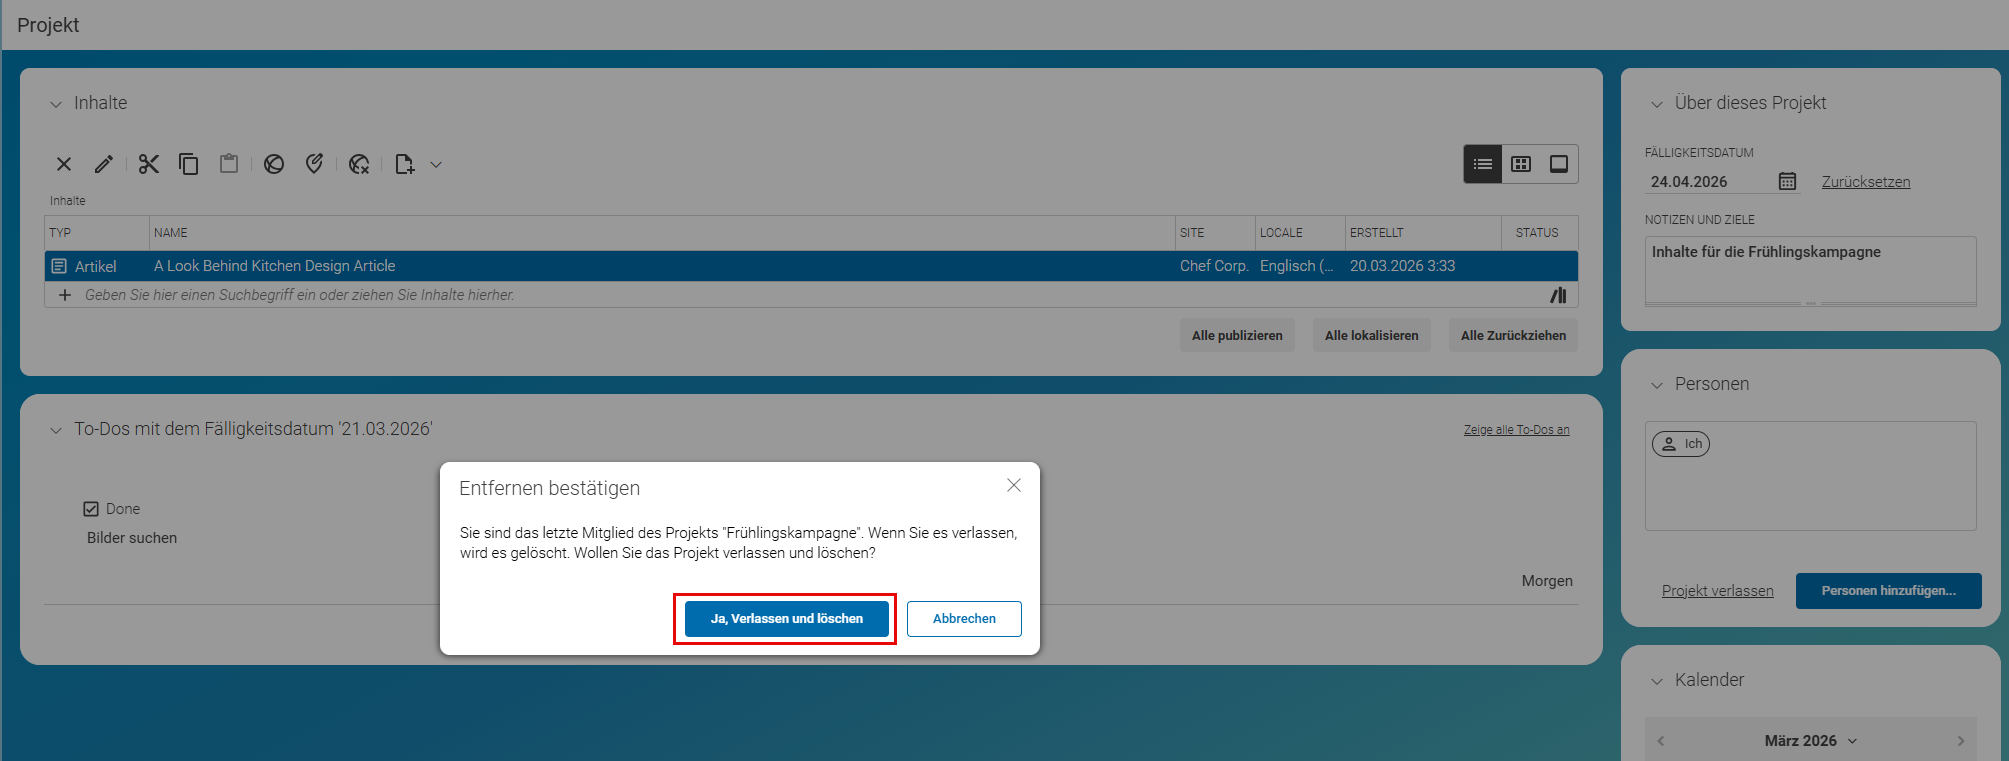Click the content search field placeholder text
Screen dimensions: 2009x761
299,295
